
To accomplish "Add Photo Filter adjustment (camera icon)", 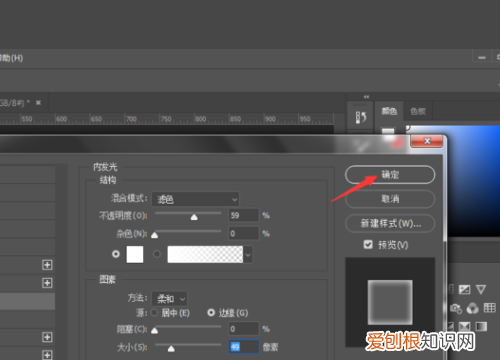I will [456, 308].
